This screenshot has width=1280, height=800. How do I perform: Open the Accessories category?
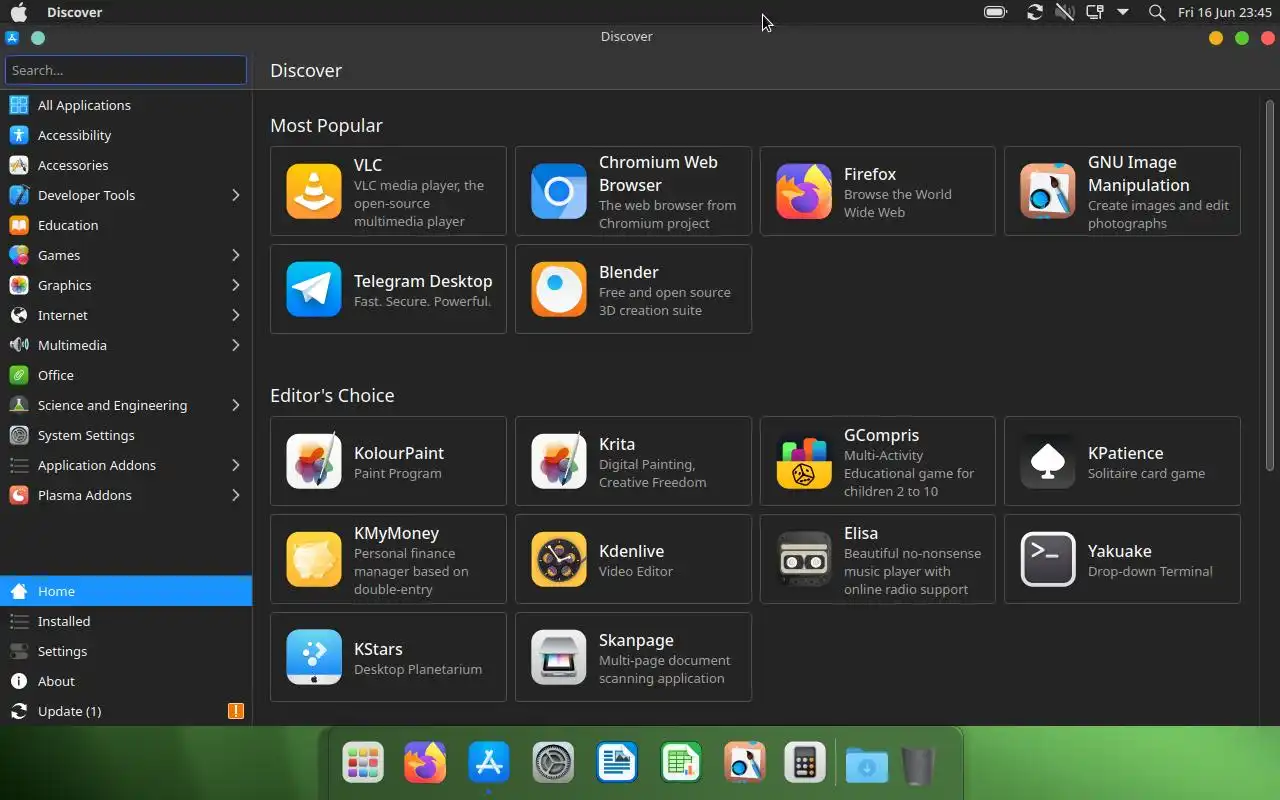click(x=126, y=165)
